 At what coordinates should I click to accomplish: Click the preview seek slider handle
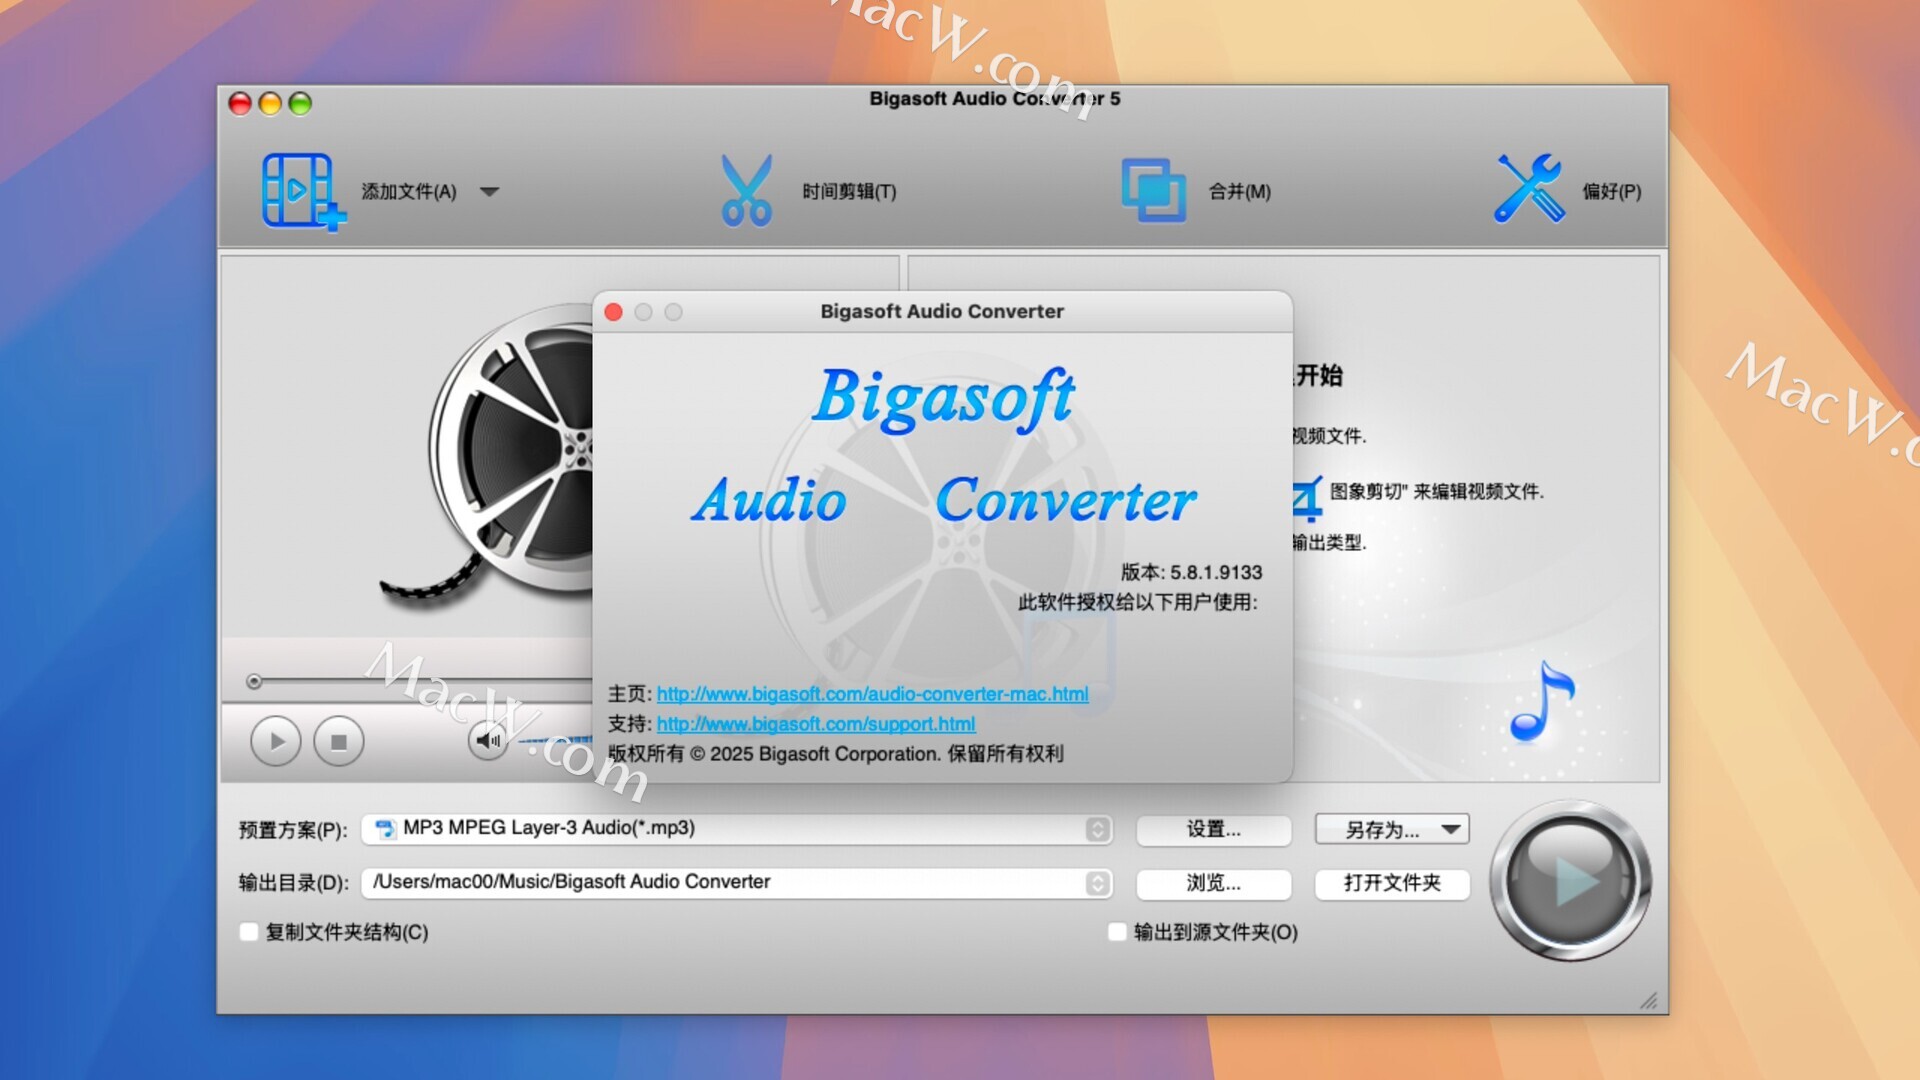coord(254,682)
